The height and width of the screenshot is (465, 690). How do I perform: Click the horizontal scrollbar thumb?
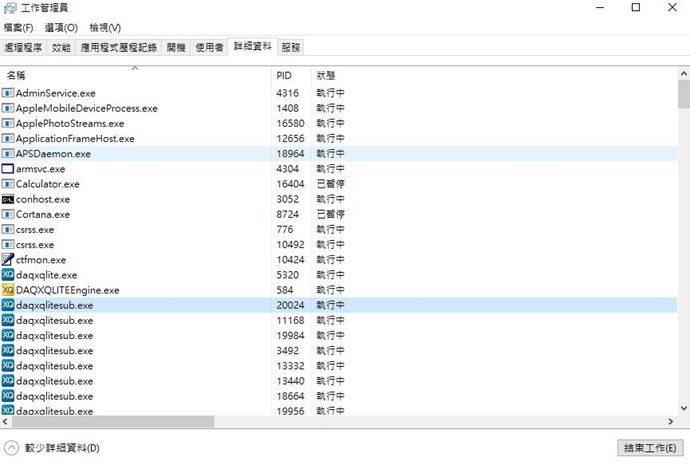pyautogui.click(x=113, y=421)
